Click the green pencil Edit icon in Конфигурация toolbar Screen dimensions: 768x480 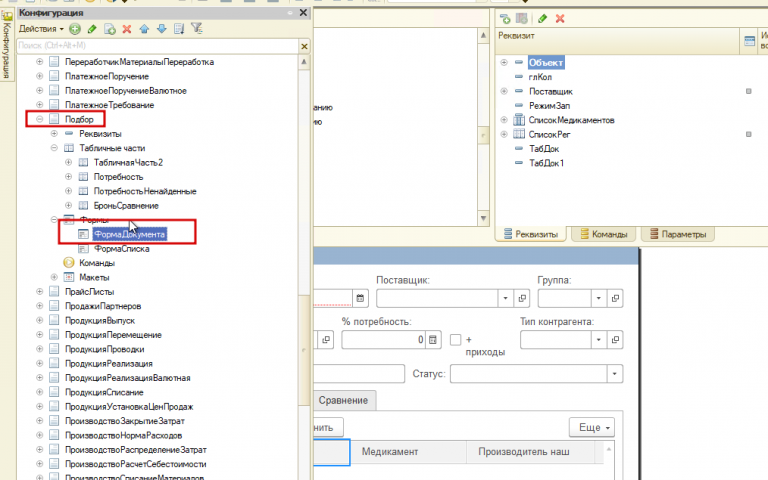click(x=92, y=29)
